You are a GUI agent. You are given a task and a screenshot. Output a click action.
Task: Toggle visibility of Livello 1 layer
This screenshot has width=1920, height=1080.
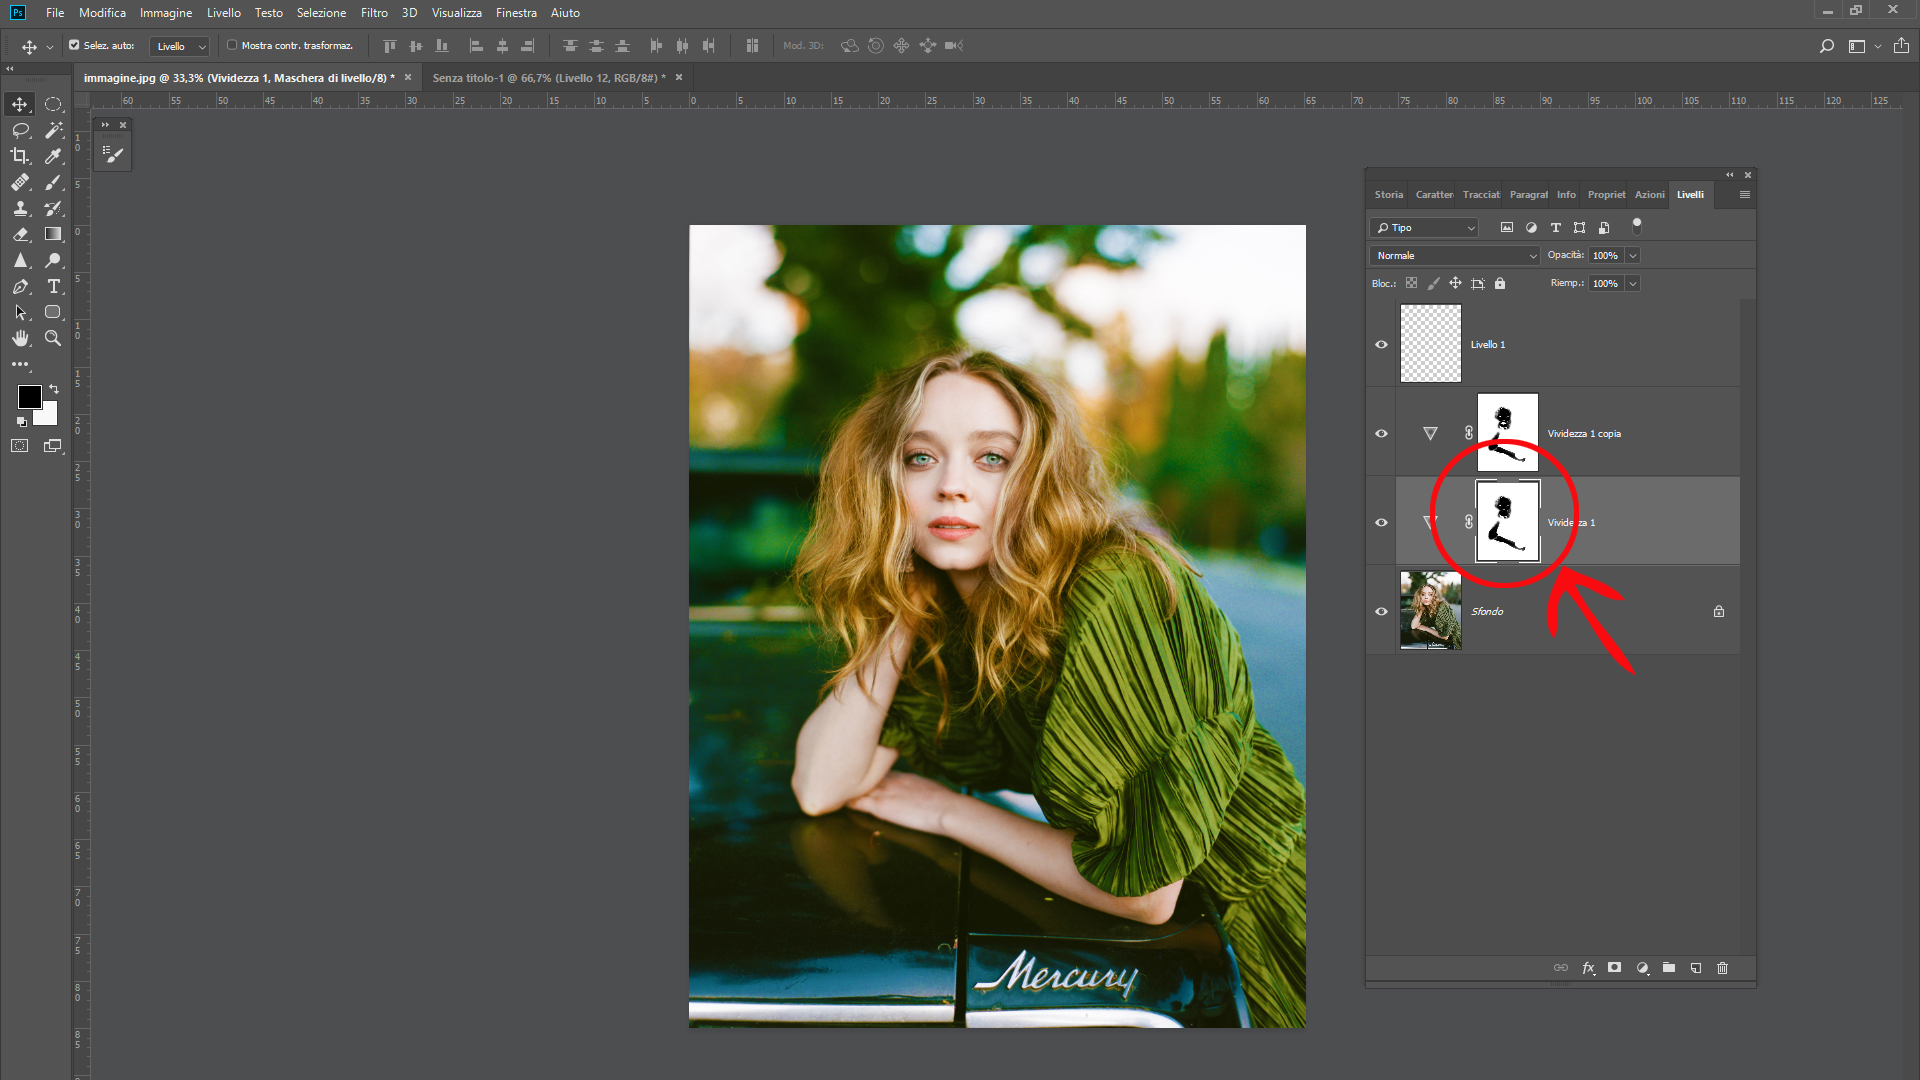click(1381, 344)
